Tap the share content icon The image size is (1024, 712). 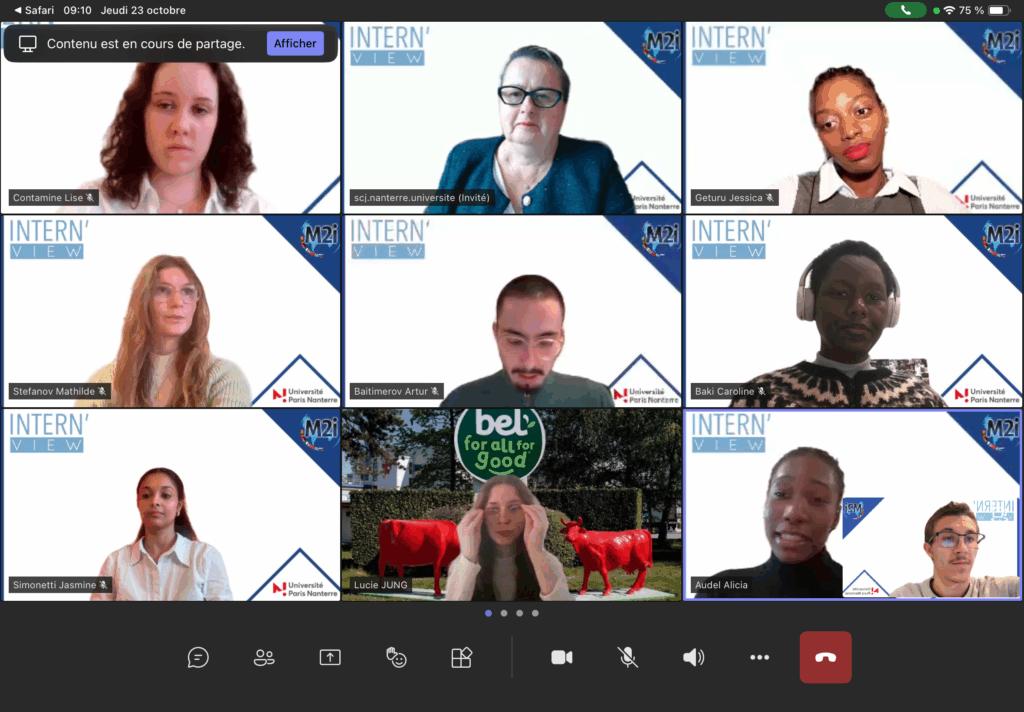pyautogui.click(x=330, y=657)
